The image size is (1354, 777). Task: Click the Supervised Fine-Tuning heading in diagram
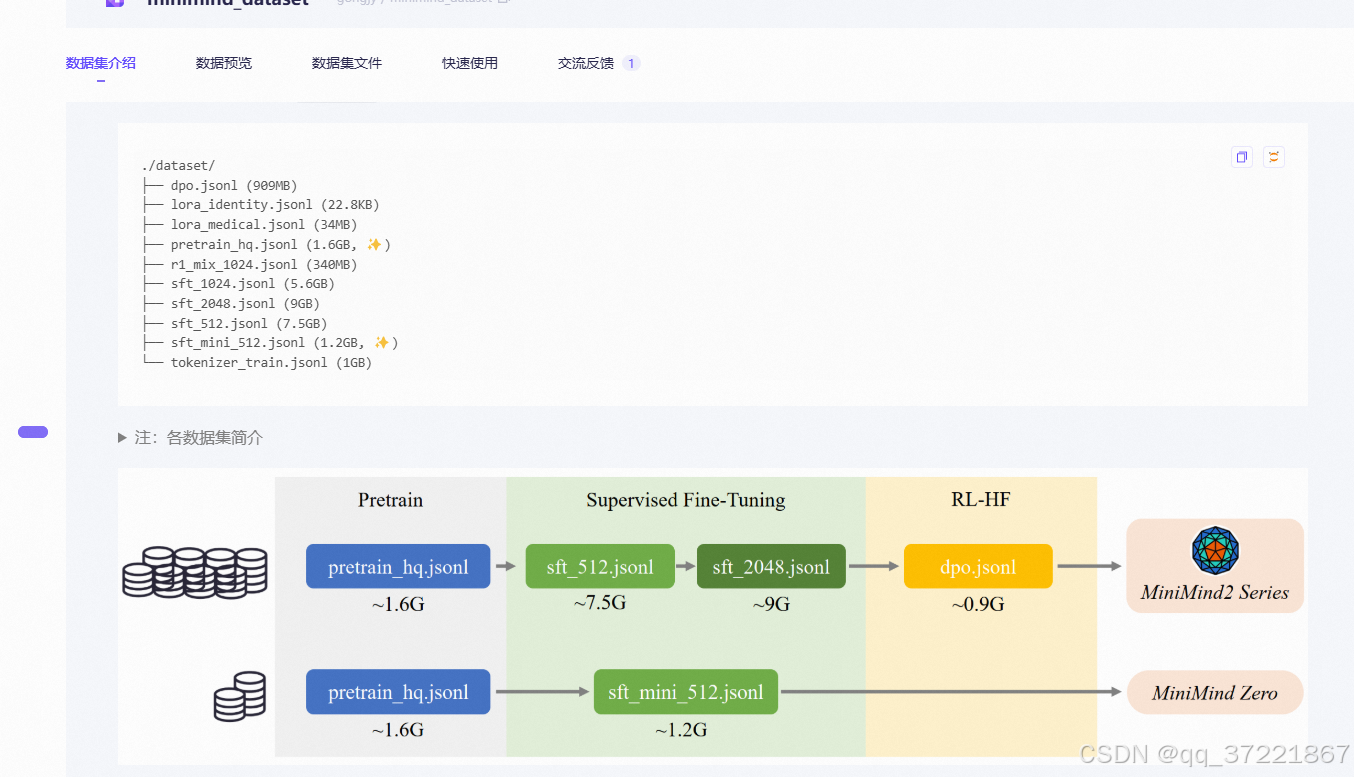click(x=686, y=500)
